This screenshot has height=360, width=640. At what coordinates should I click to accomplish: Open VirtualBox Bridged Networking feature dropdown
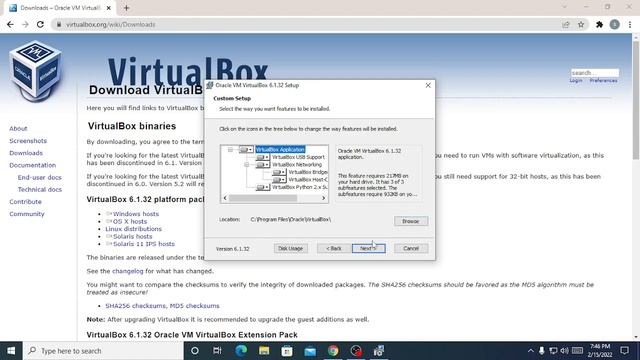click(279, 172)
